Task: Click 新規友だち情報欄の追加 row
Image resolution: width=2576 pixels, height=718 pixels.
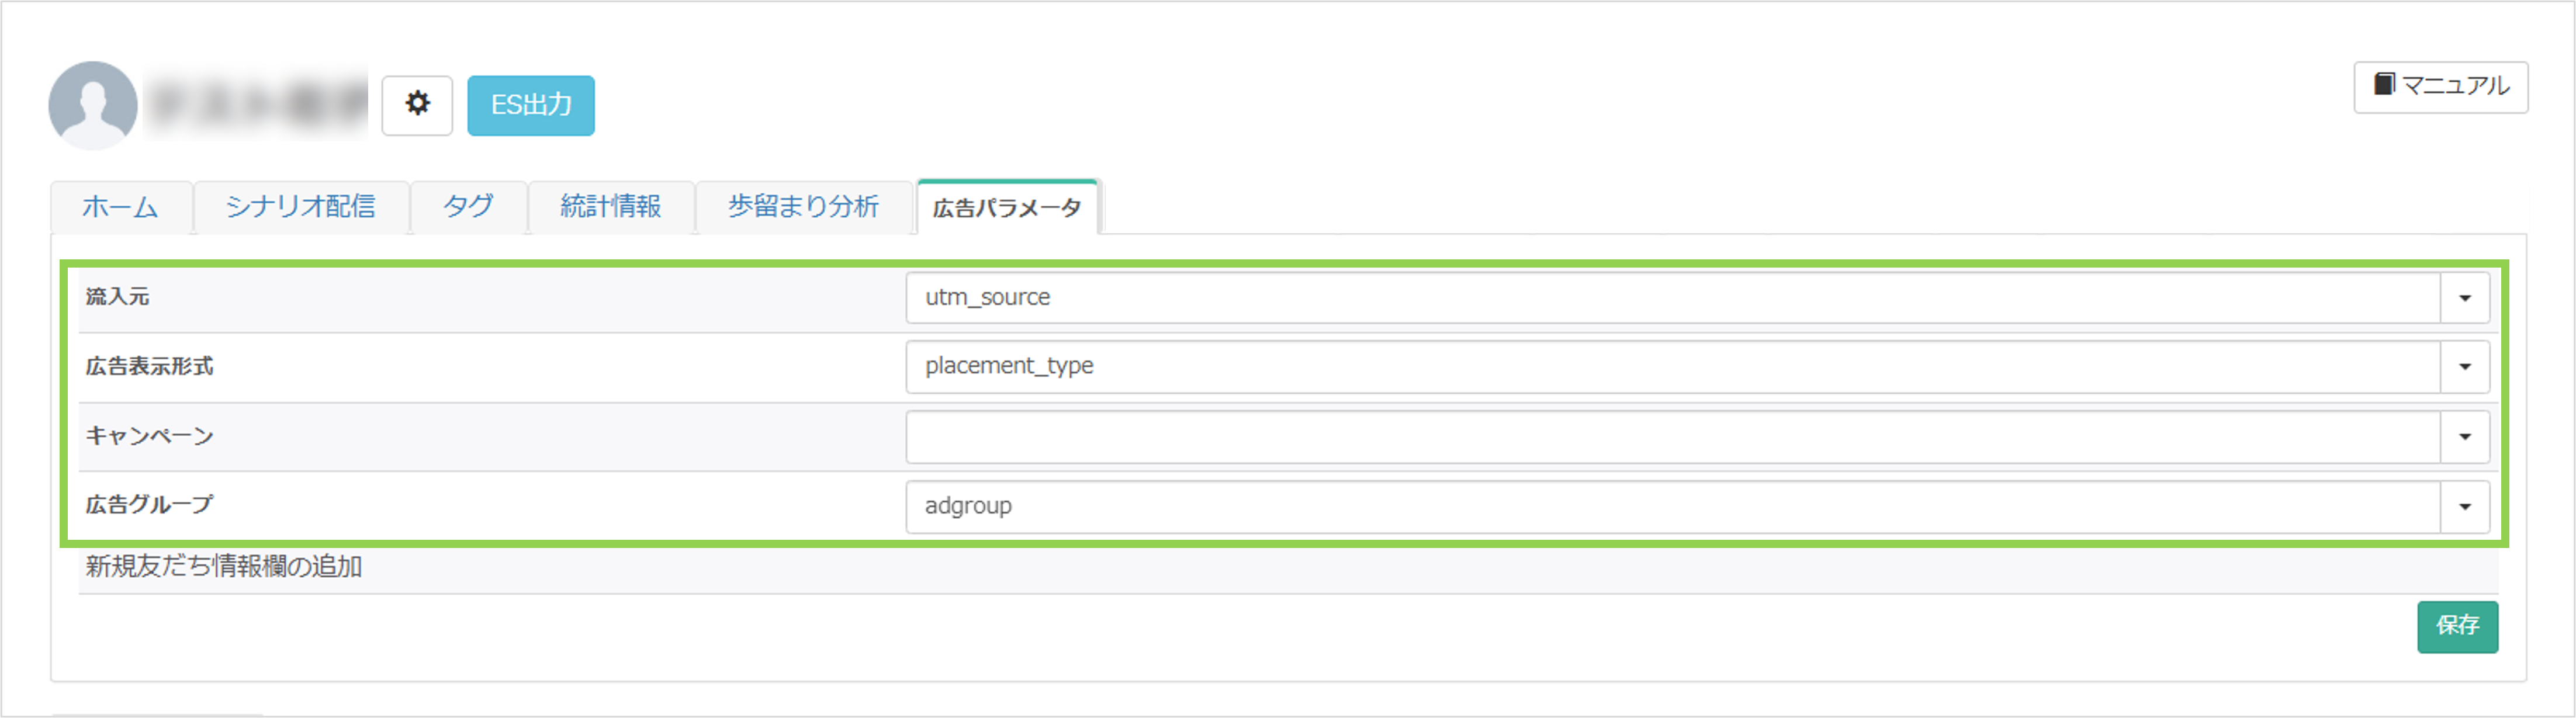Action: click(x=224, y=567)
